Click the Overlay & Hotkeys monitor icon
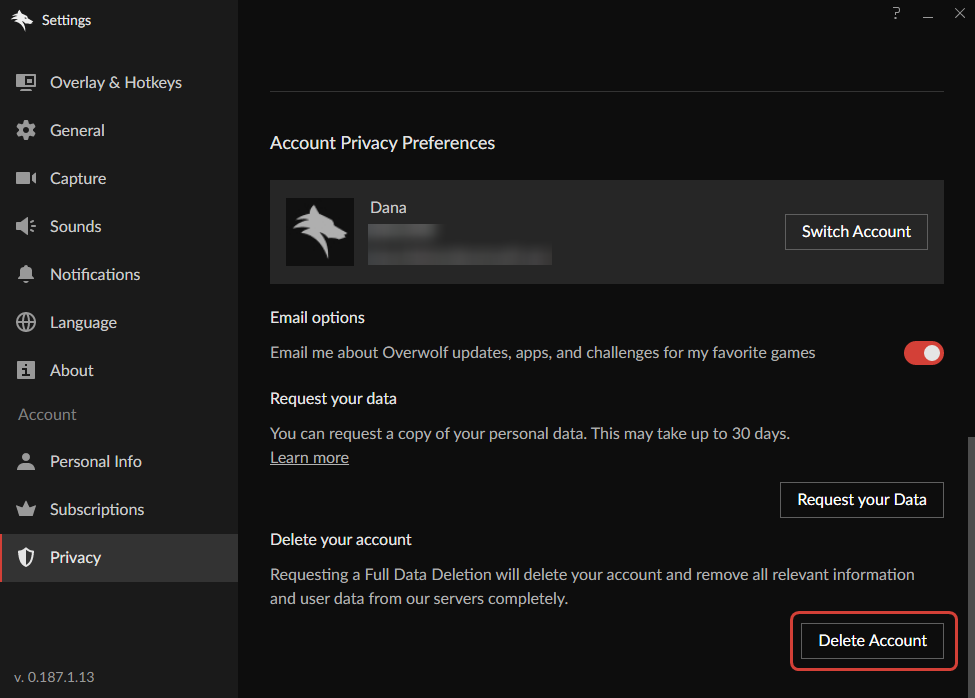This screenshot has height=698, width=975. [25, 83]
